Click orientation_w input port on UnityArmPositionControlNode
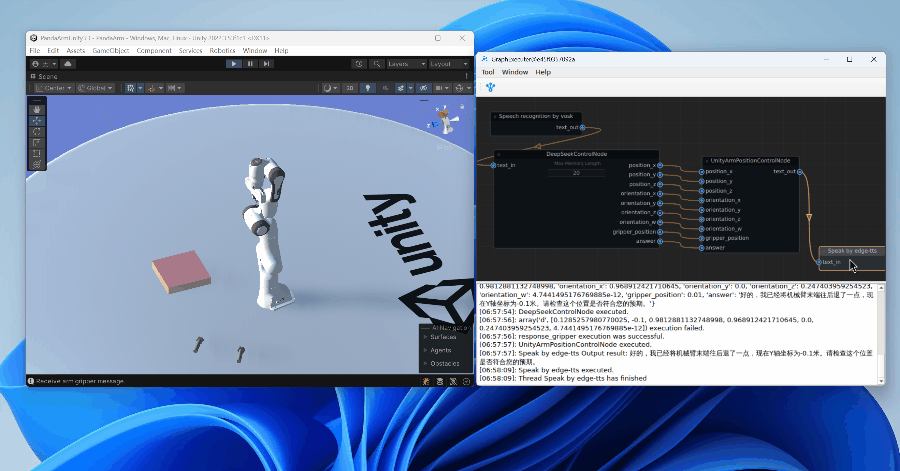This screenshot has height=471, width=900. point(701,229)
